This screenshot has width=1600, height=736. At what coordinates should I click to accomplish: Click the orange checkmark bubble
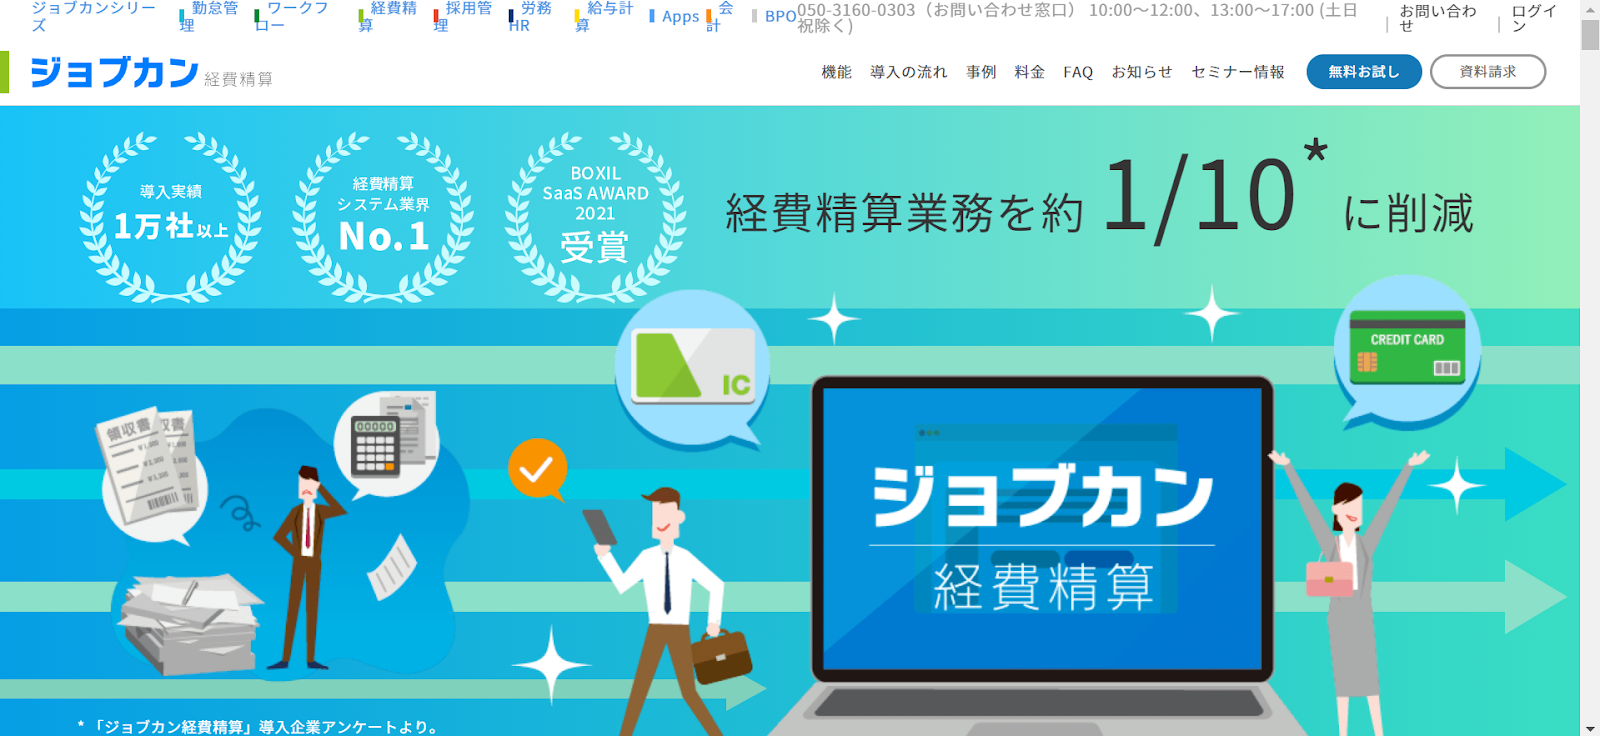coord(538,468)
